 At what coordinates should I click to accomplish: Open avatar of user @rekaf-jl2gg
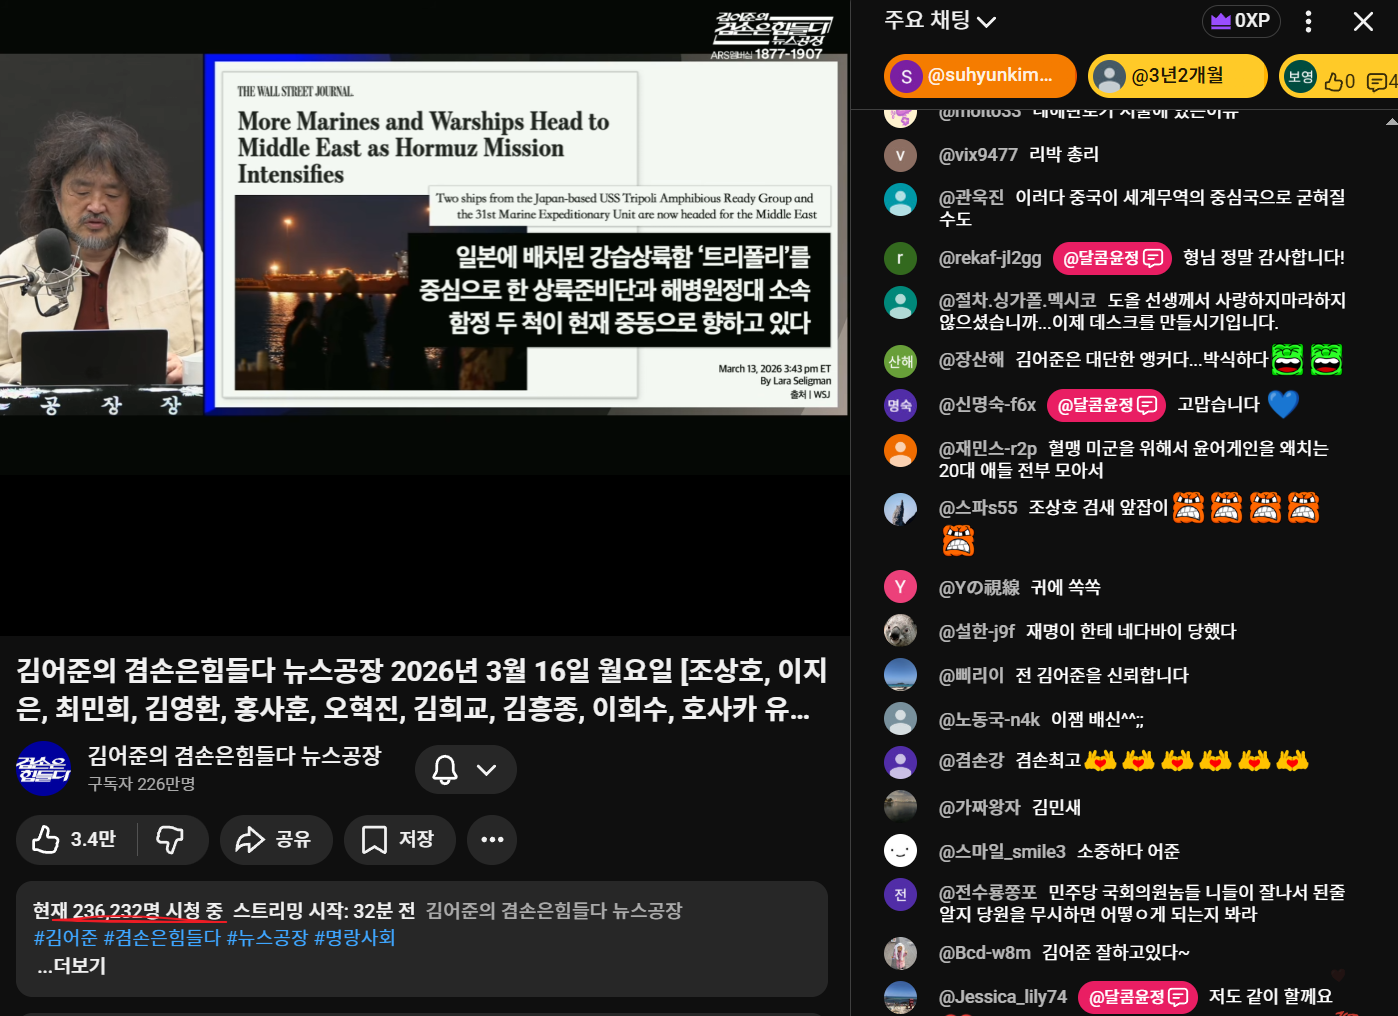(x=900, y=258)
